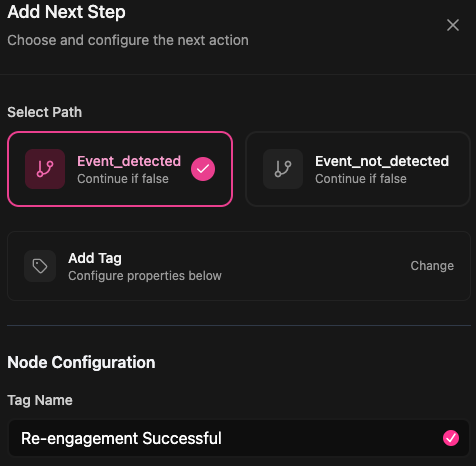476x466 pixels.
Task: Close the Add Next Step dialog
Action: [x=453, y=25]
